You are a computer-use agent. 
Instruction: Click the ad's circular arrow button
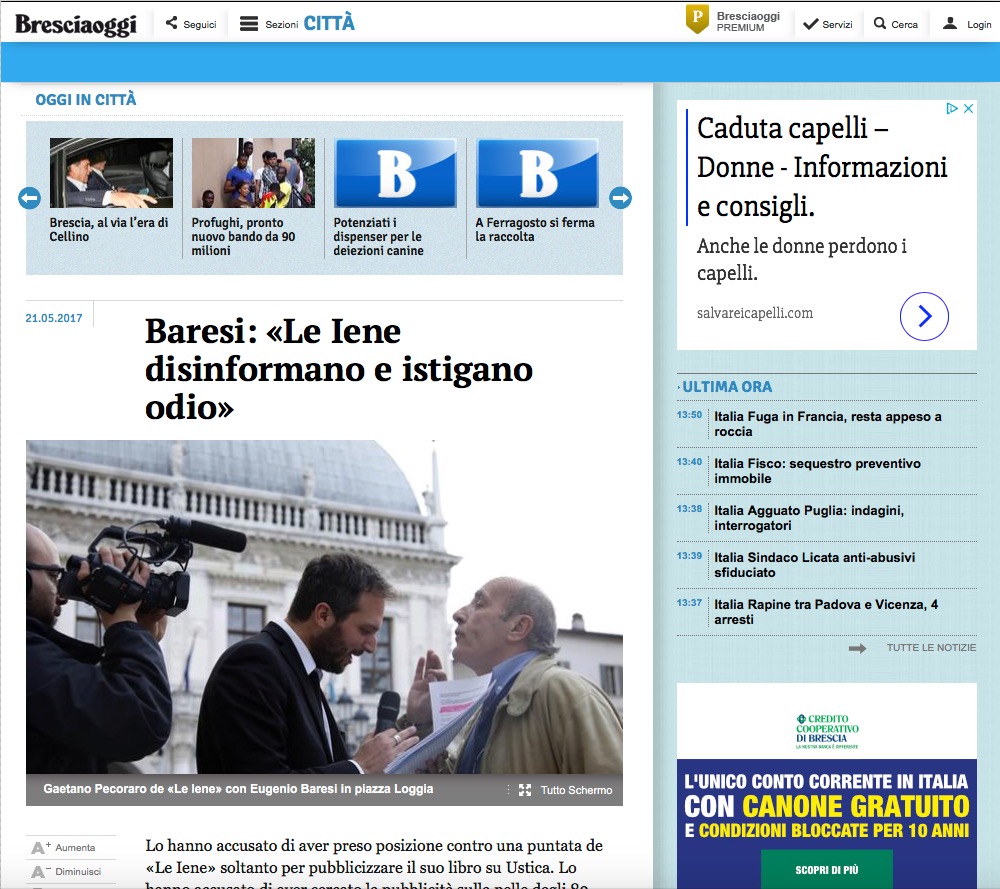click(x=923, y=317)
